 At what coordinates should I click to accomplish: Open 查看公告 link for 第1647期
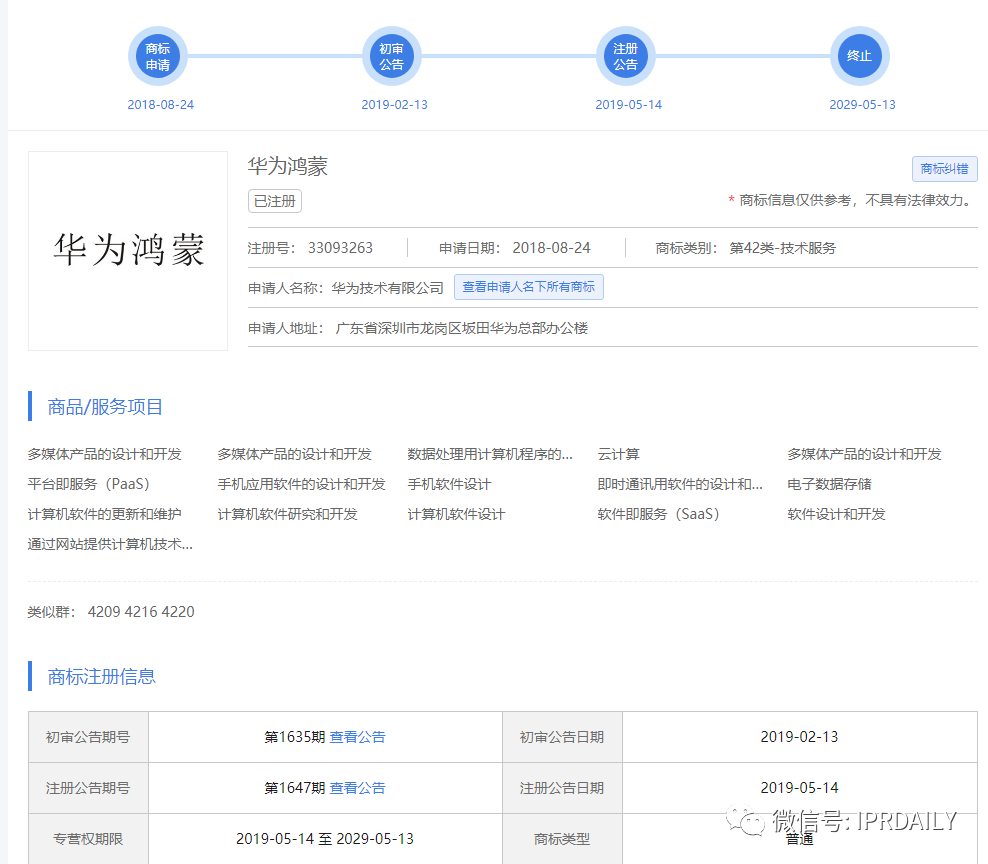coord(357,788)
